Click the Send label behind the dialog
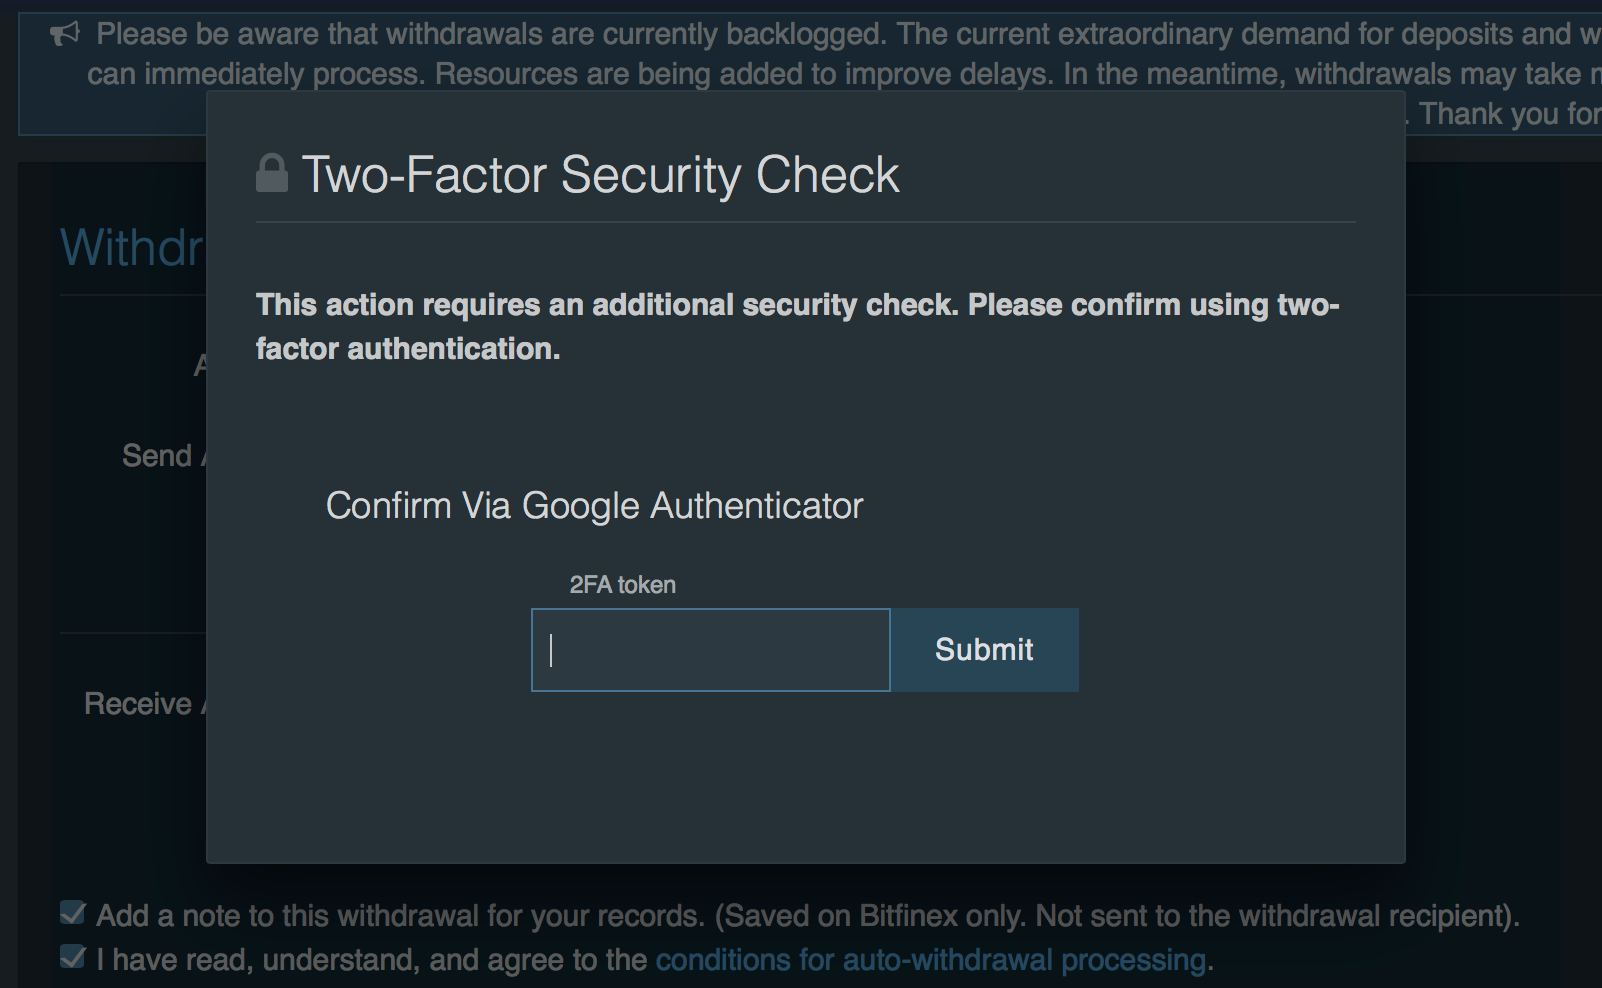 (x=157, y=456)
